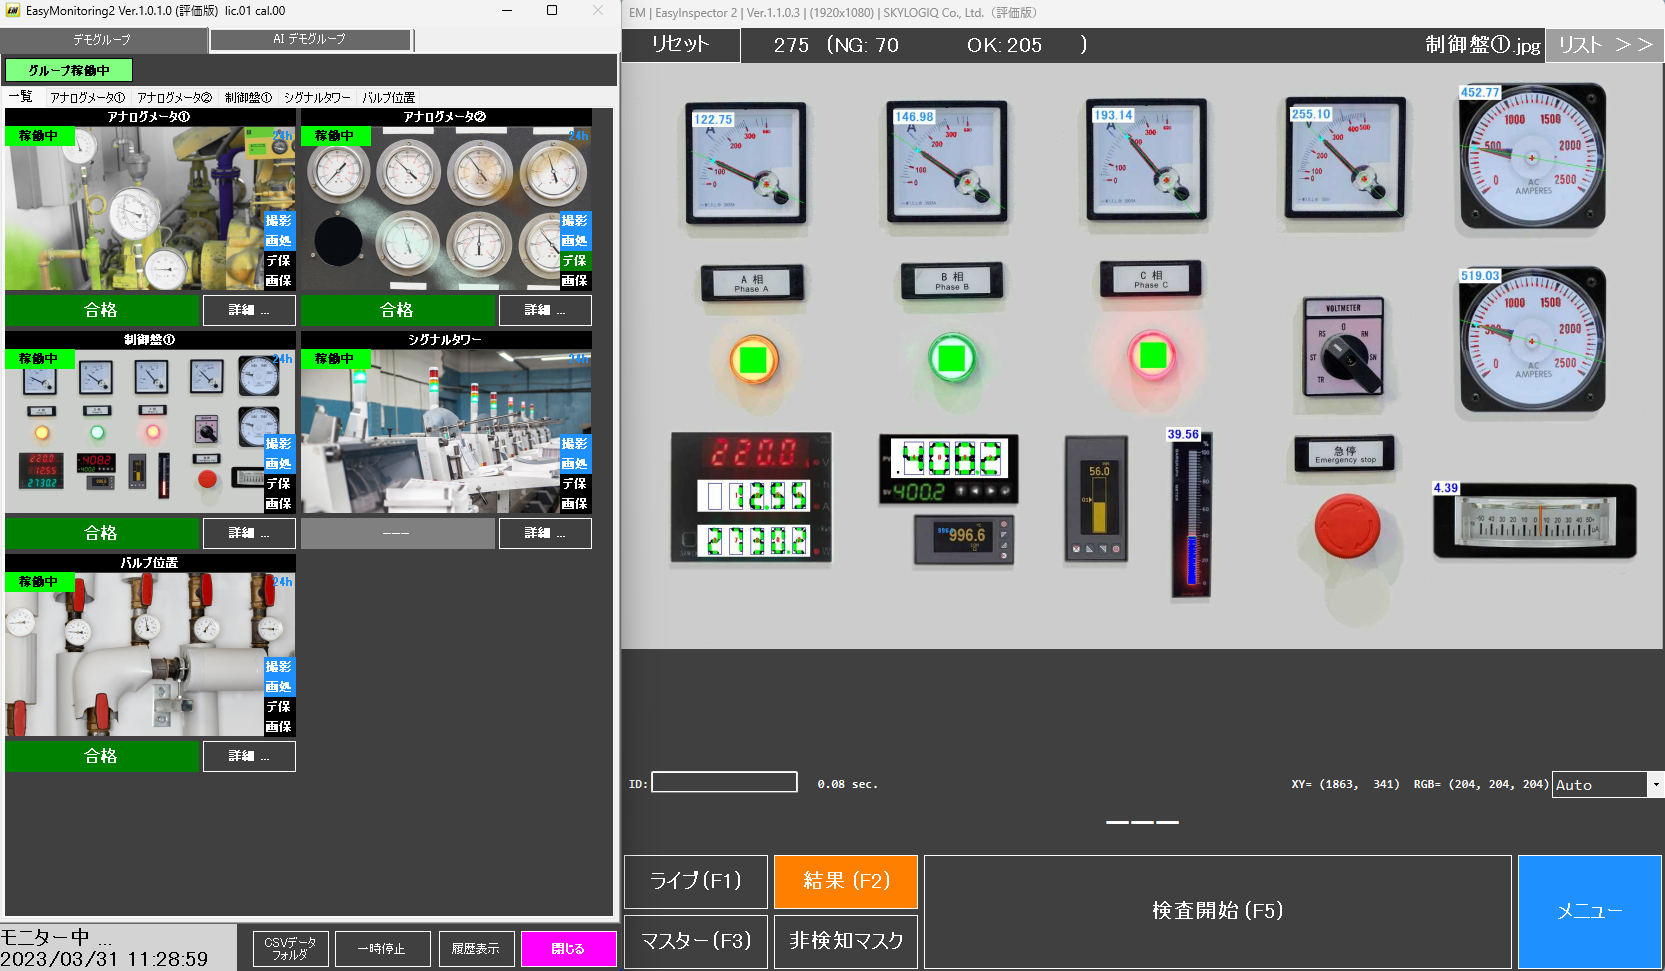This screenshot has height=971, width=1665.
Task: Focus the ID input field
Action: click(x=724, y=782)
